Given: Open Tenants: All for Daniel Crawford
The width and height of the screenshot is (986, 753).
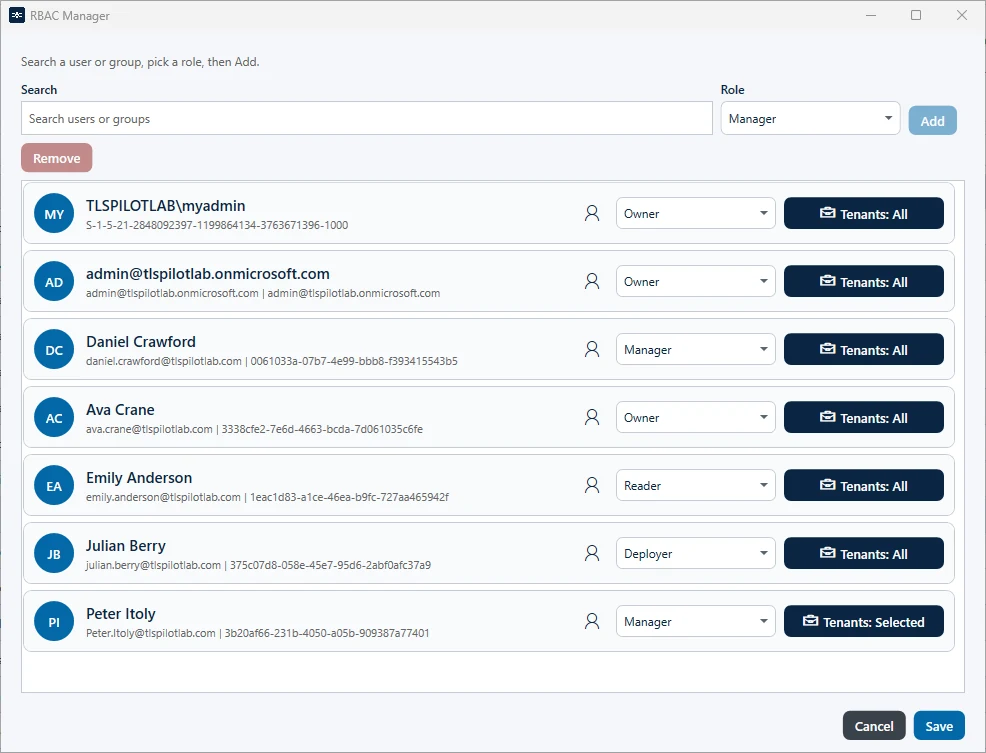Looking at the screenshot, I should 863,349.
